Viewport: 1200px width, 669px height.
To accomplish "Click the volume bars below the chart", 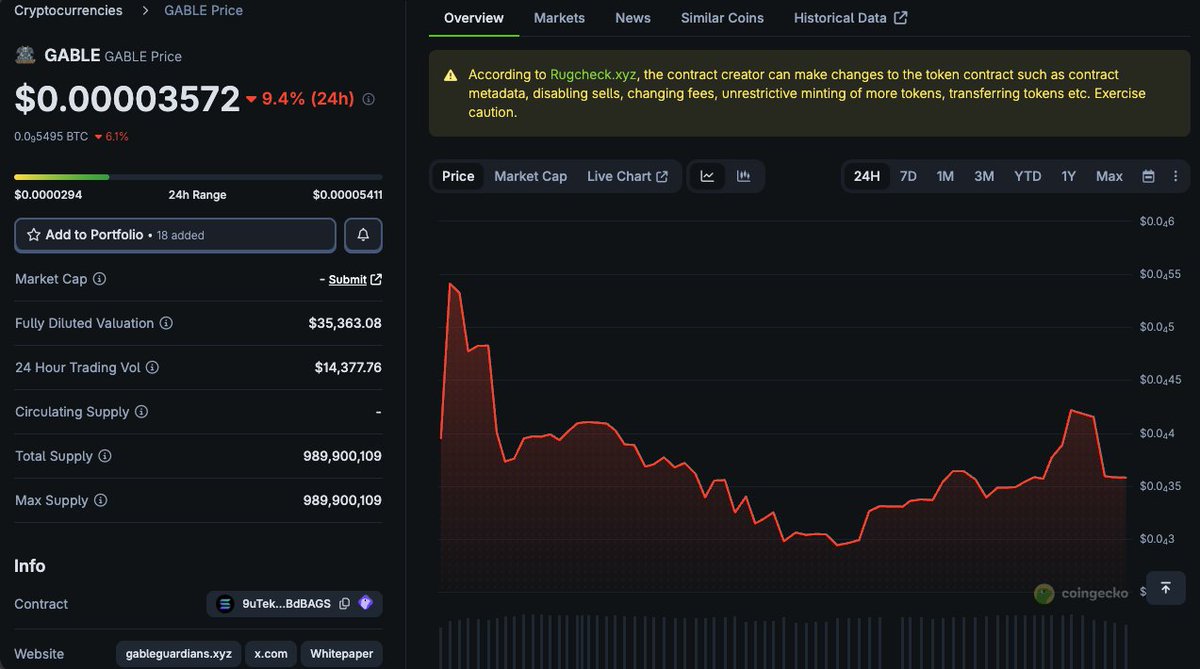I will click(x=783, y=641).
